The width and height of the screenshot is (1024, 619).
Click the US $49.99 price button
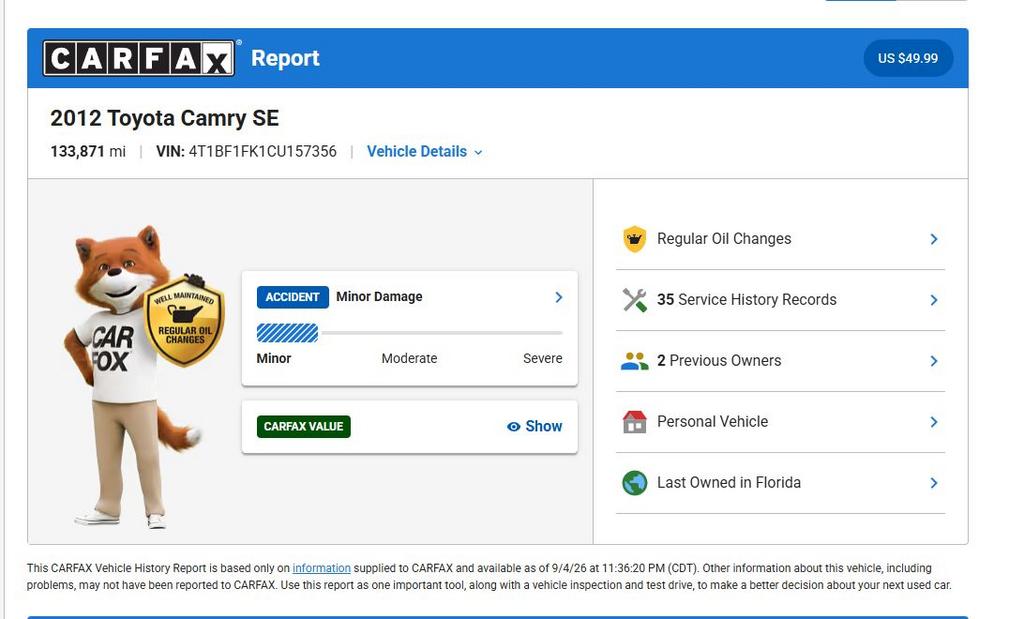(x=908, y=58)
